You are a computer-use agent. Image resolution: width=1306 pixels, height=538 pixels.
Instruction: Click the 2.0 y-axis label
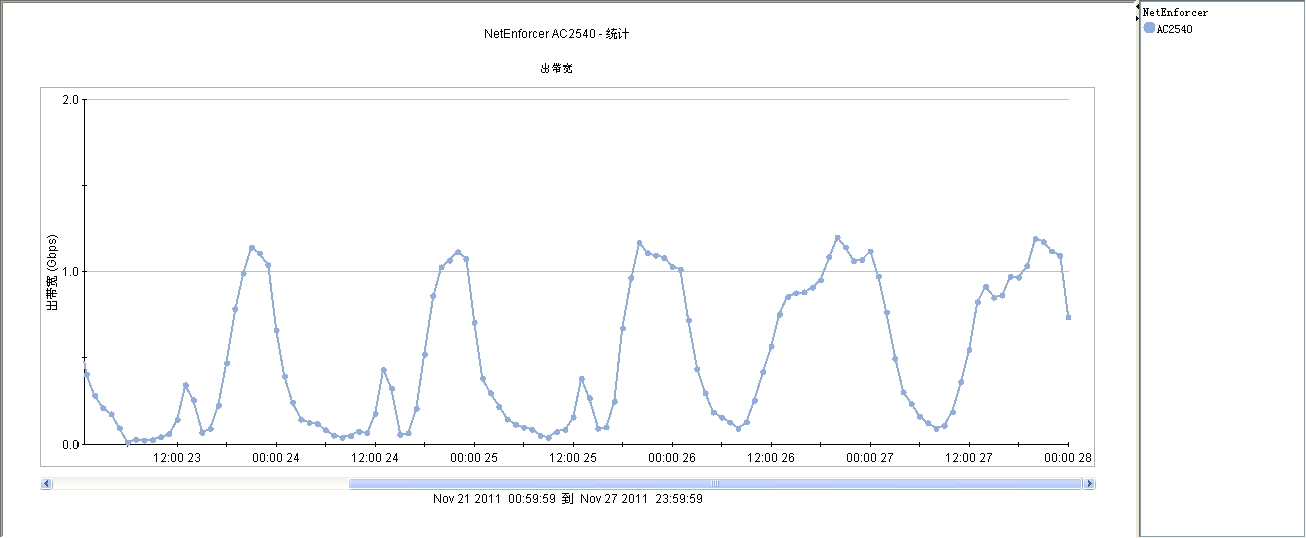pos(71,100)
